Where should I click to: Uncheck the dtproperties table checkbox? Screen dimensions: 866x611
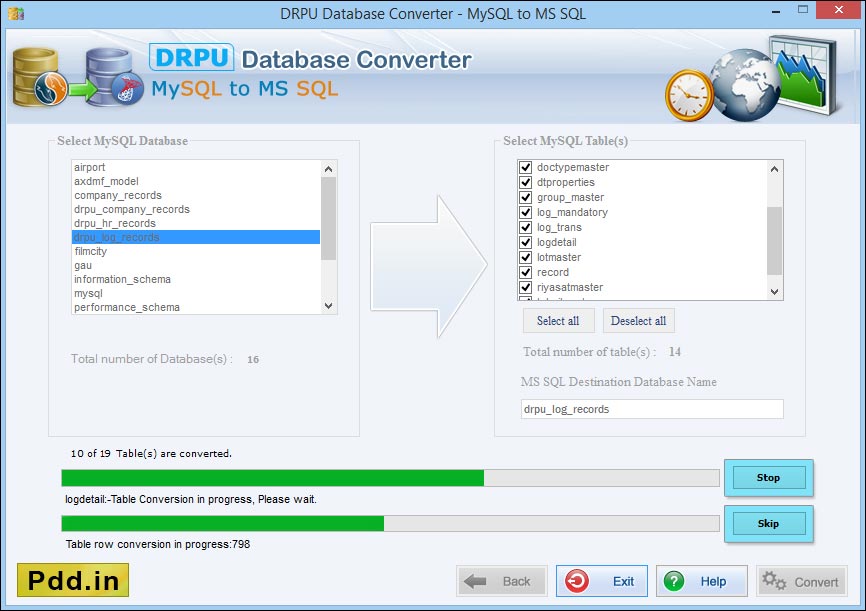coord(525,182)
